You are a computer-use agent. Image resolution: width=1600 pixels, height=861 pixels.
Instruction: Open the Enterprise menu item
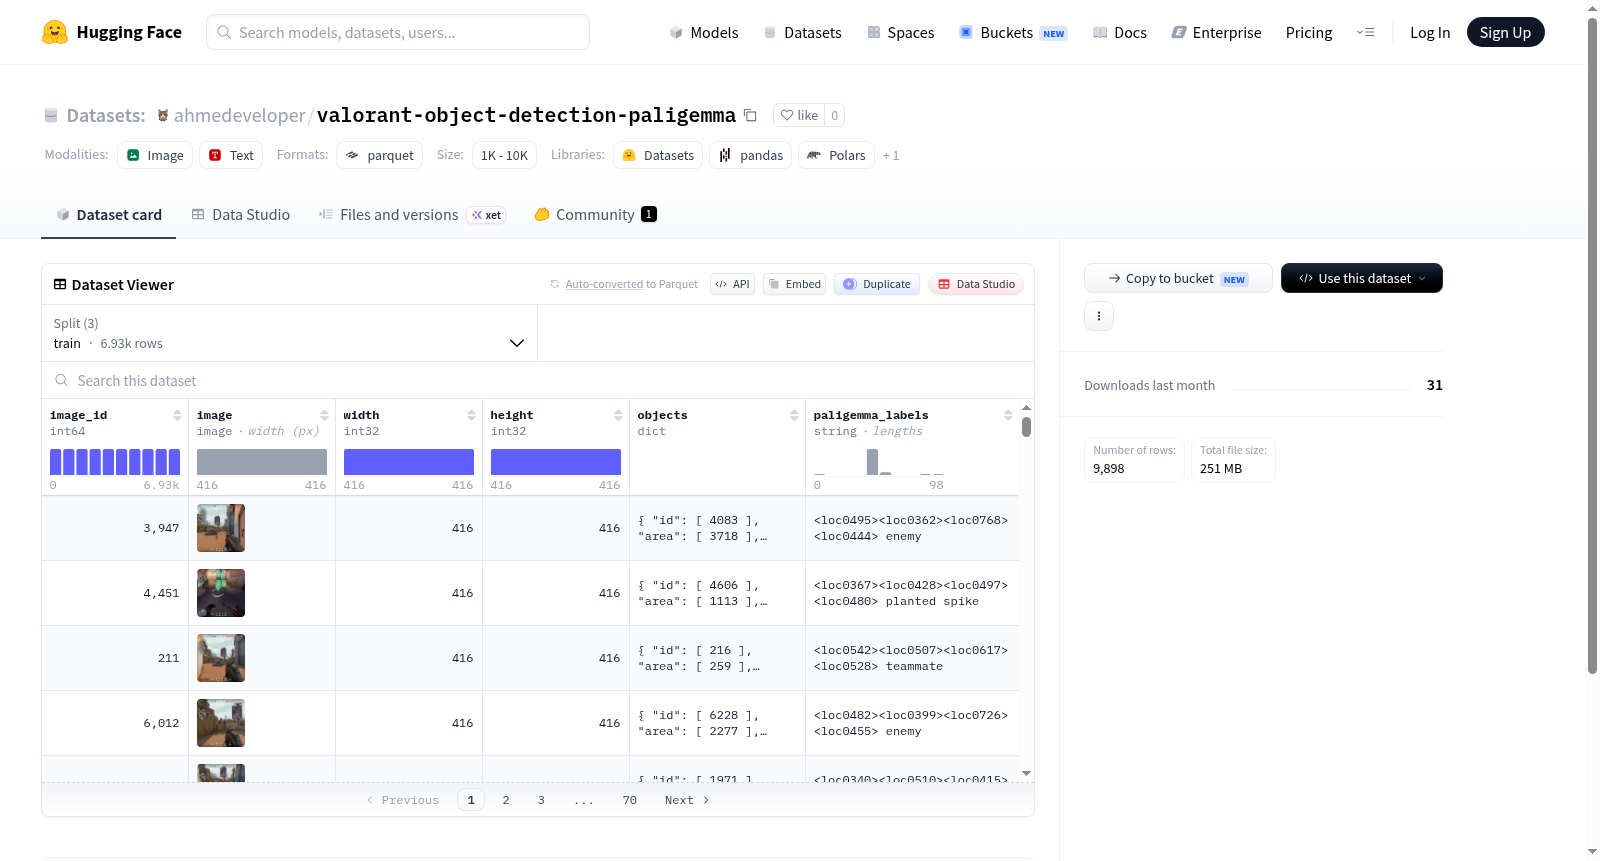pyautogui.click(x=1216, y=33)
